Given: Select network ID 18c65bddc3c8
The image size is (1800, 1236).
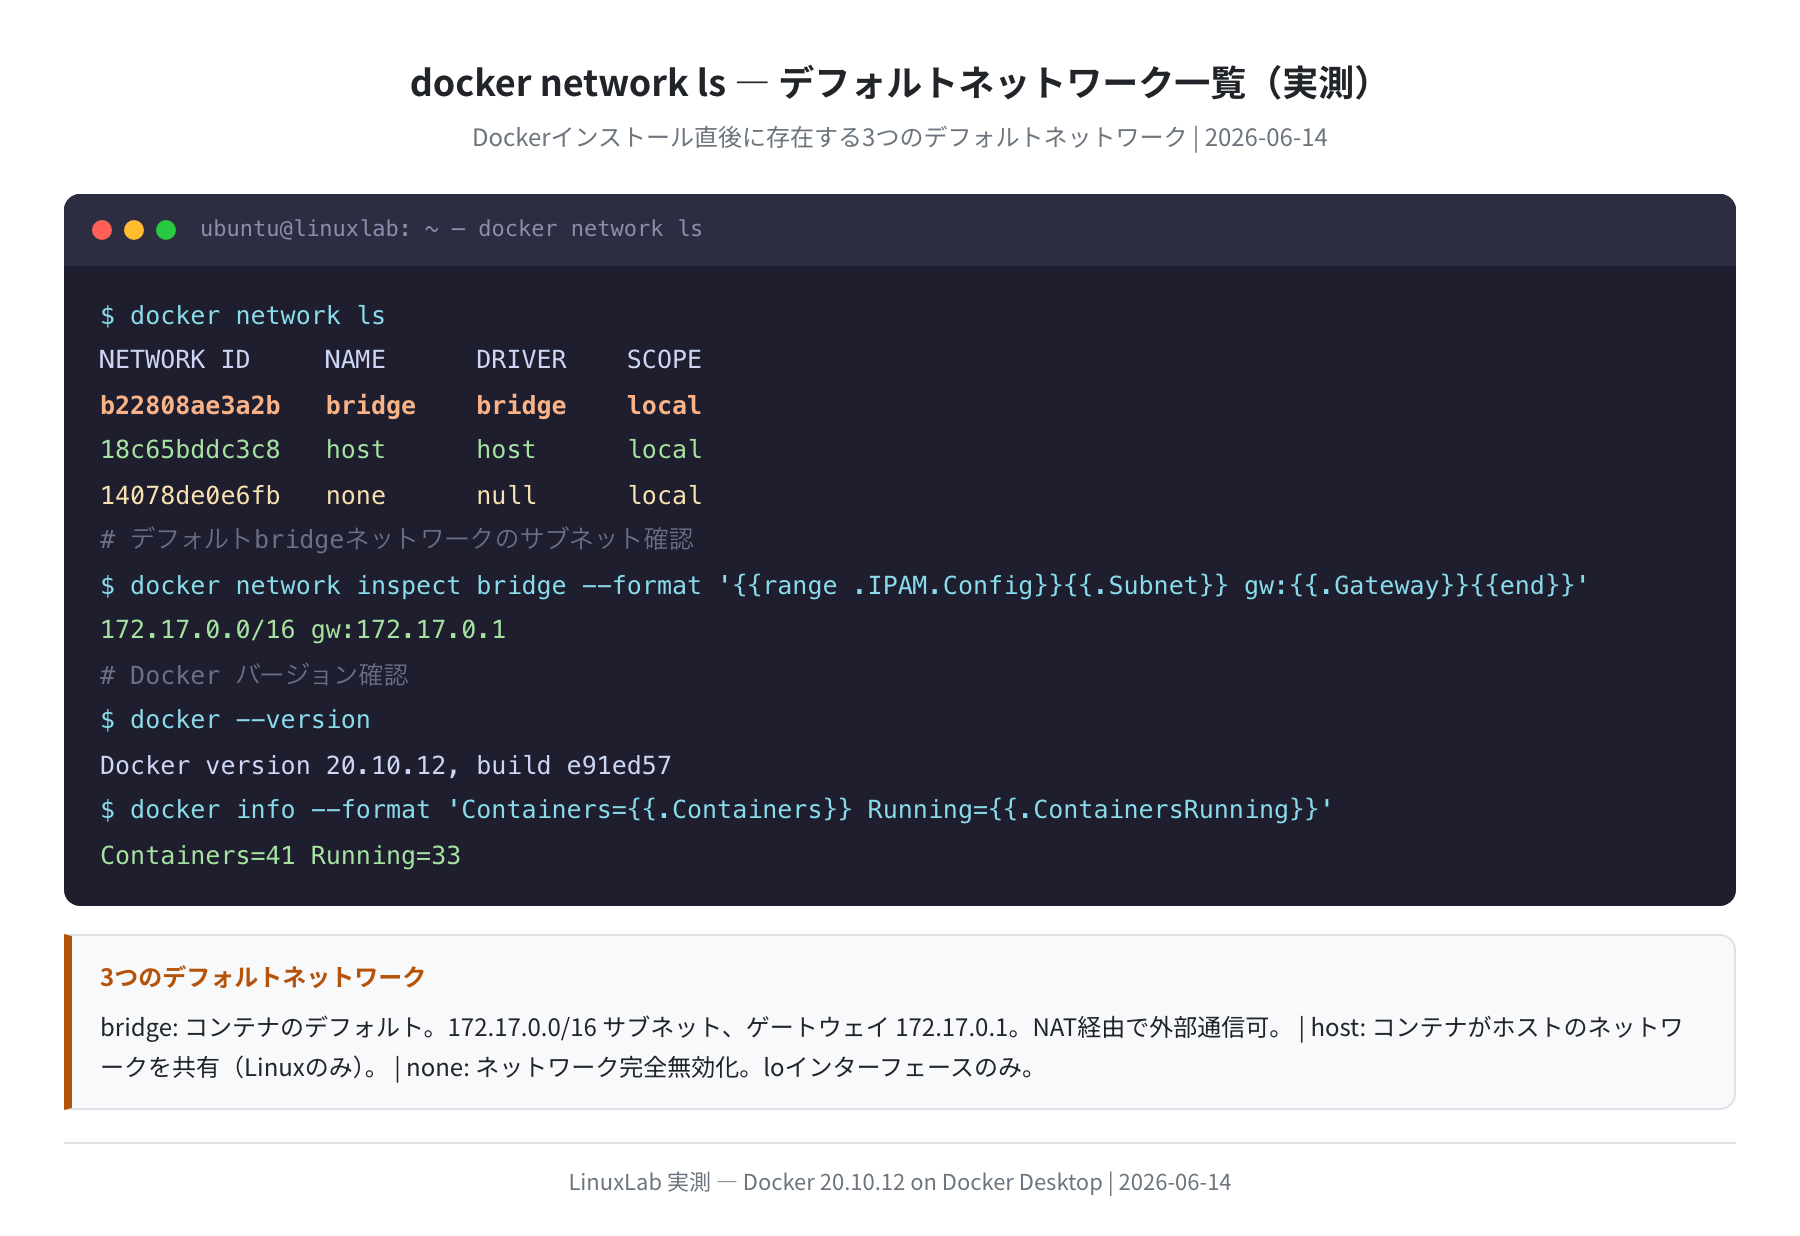Looking at the screenshot, I should click(190, 450).
